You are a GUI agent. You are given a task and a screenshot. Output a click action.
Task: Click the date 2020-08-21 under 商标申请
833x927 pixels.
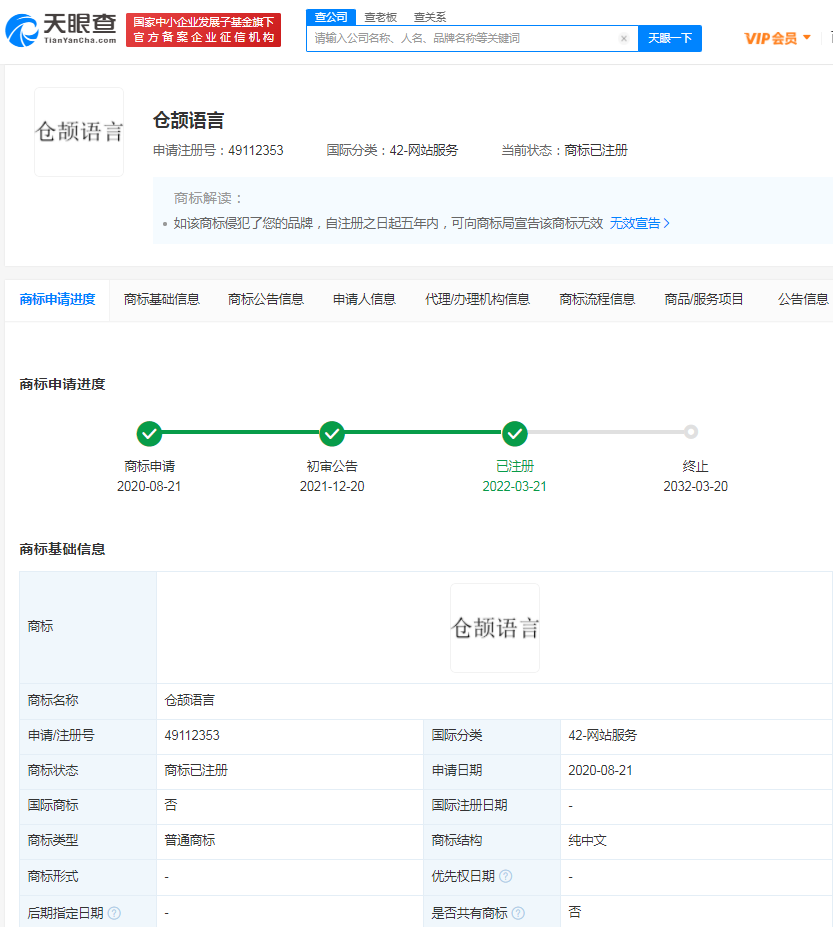[x=149, y=487]
